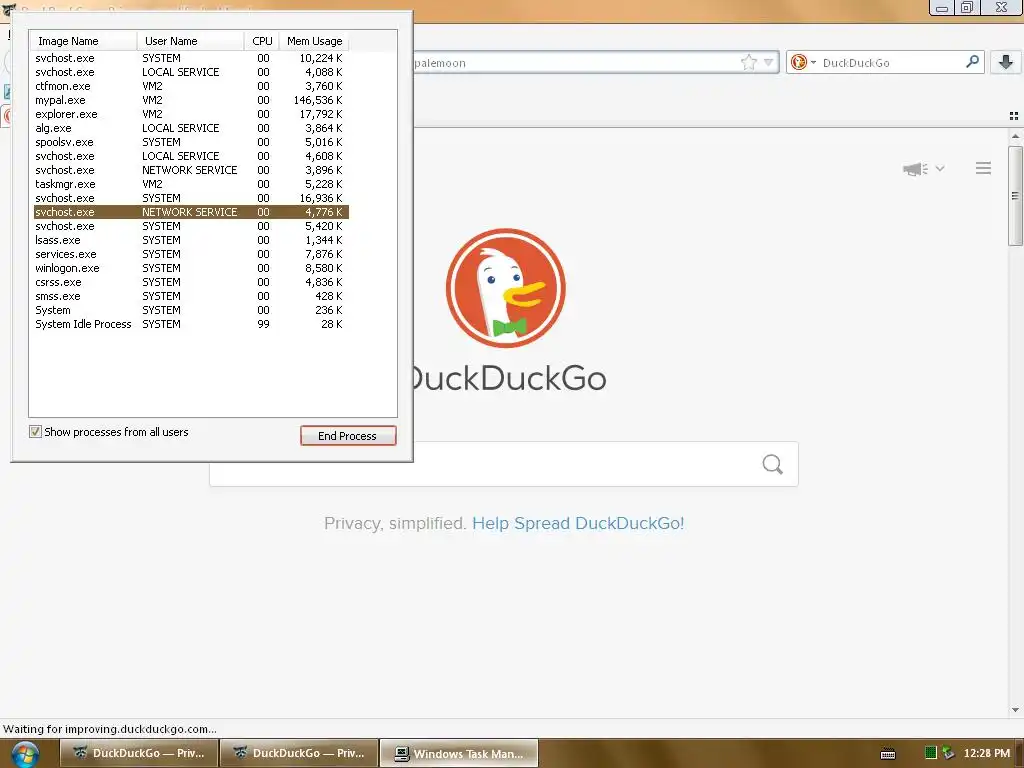Click the scrollbar down arrow

(1015, 710)
